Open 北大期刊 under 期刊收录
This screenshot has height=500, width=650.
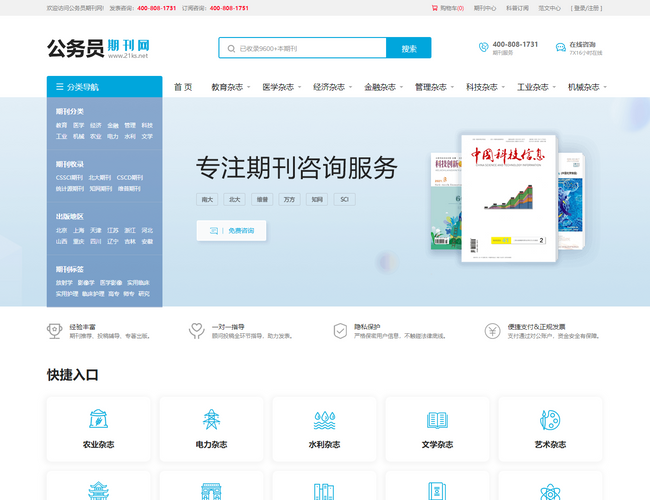pyautogui.click(x=100, y=177)
